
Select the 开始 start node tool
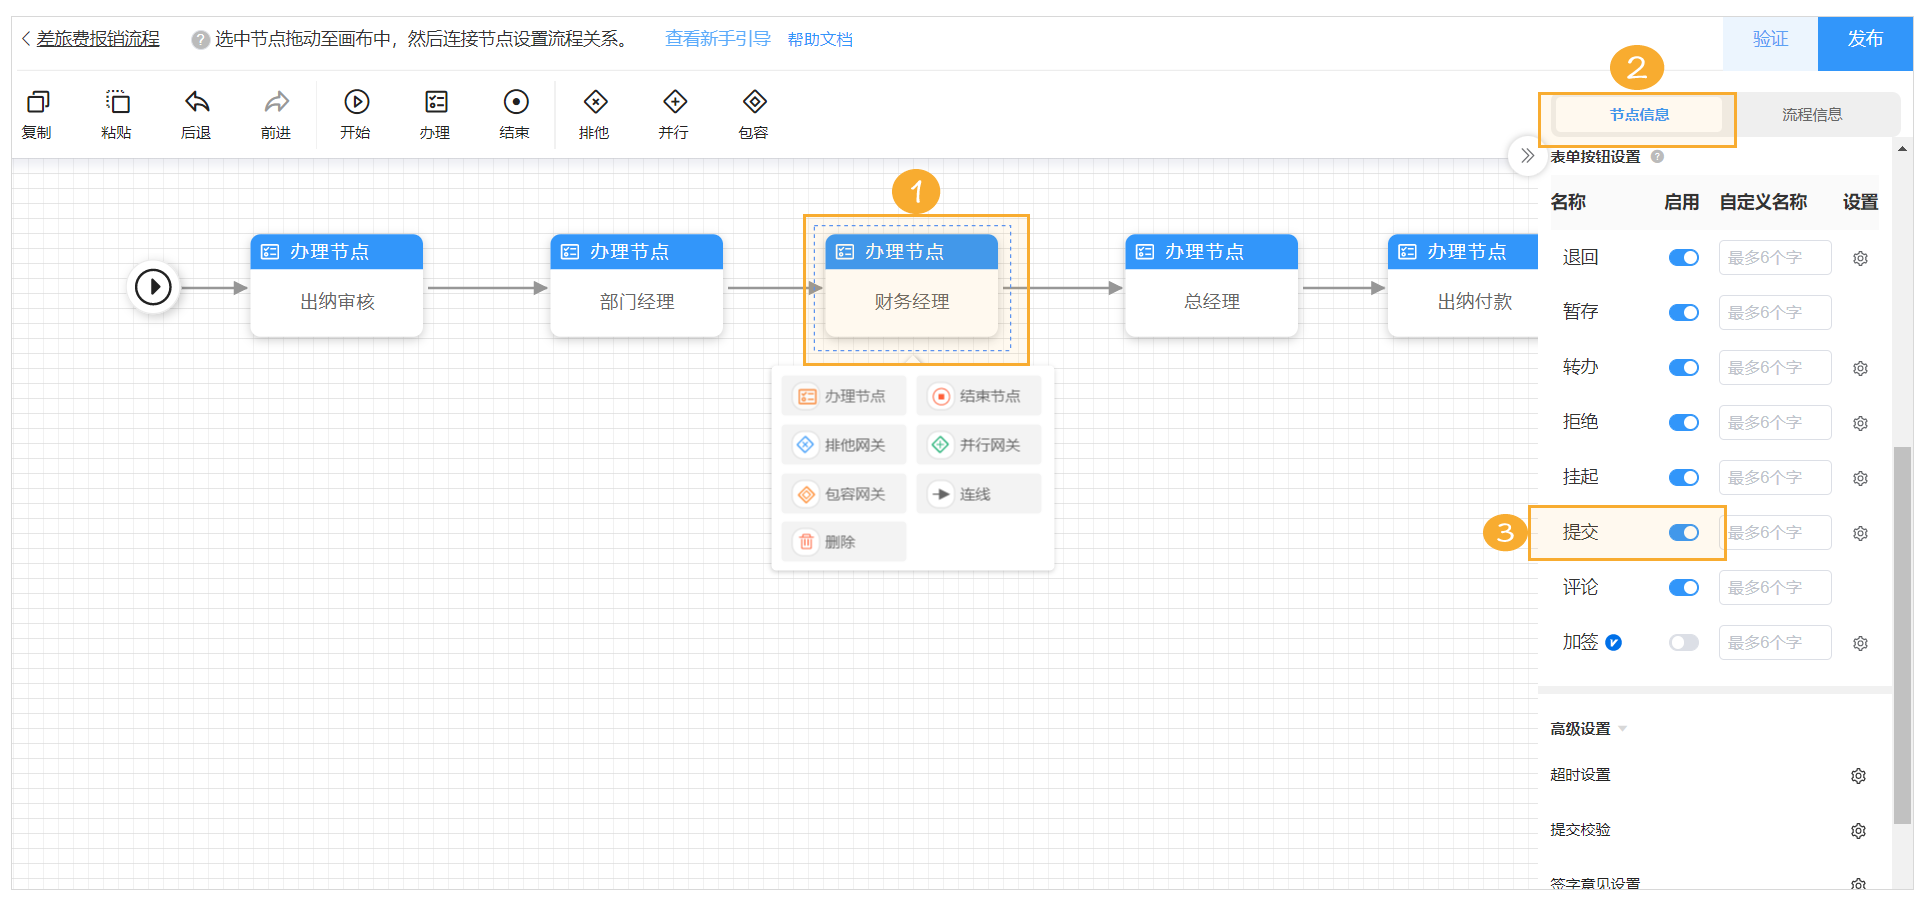click(357, 112)
